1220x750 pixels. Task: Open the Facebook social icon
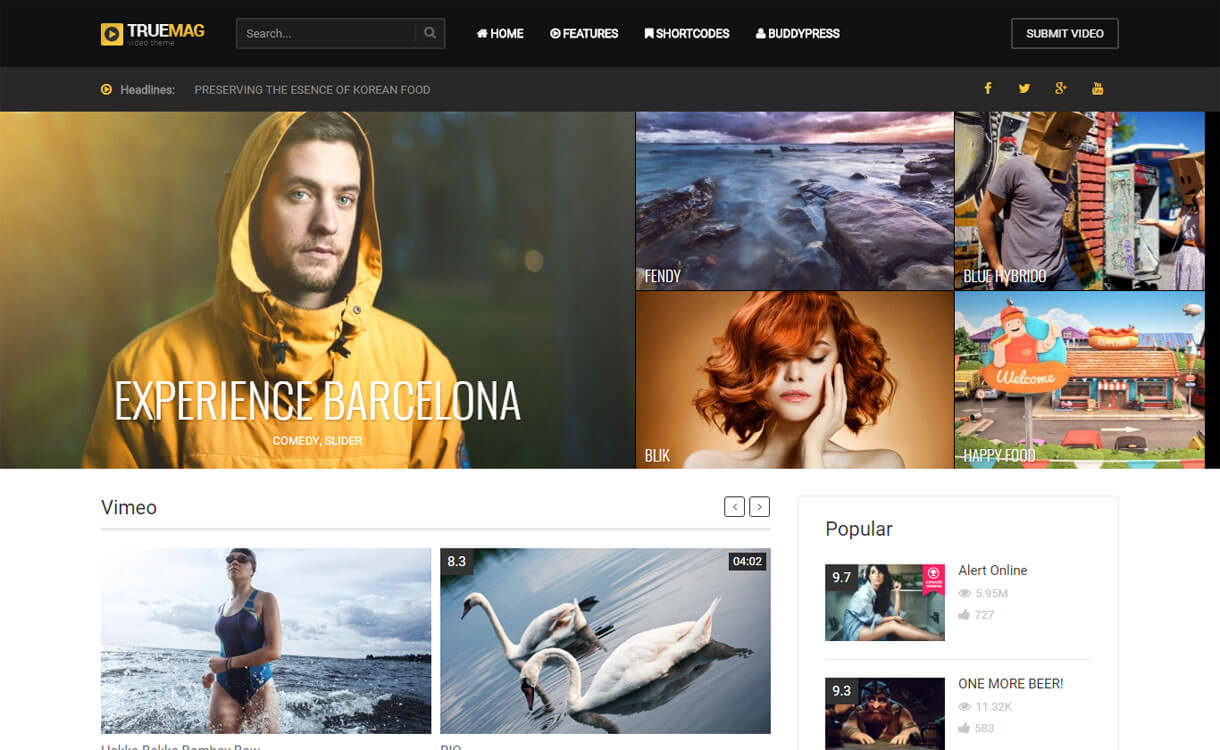pyautogui.click(x=988, y=89)
